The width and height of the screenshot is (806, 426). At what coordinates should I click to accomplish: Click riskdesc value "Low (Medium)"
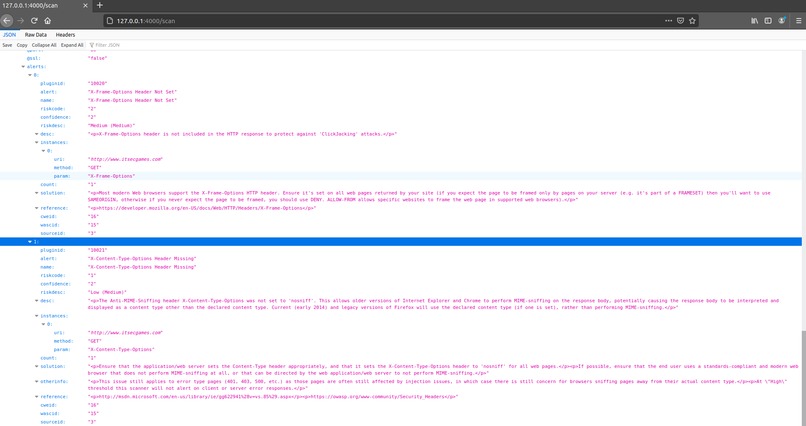107,292
